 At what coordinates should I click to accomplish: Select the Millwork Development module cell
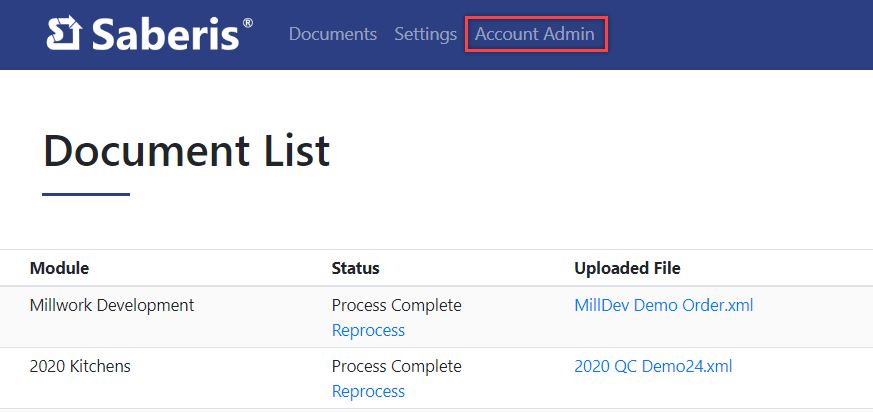point(112,305)
